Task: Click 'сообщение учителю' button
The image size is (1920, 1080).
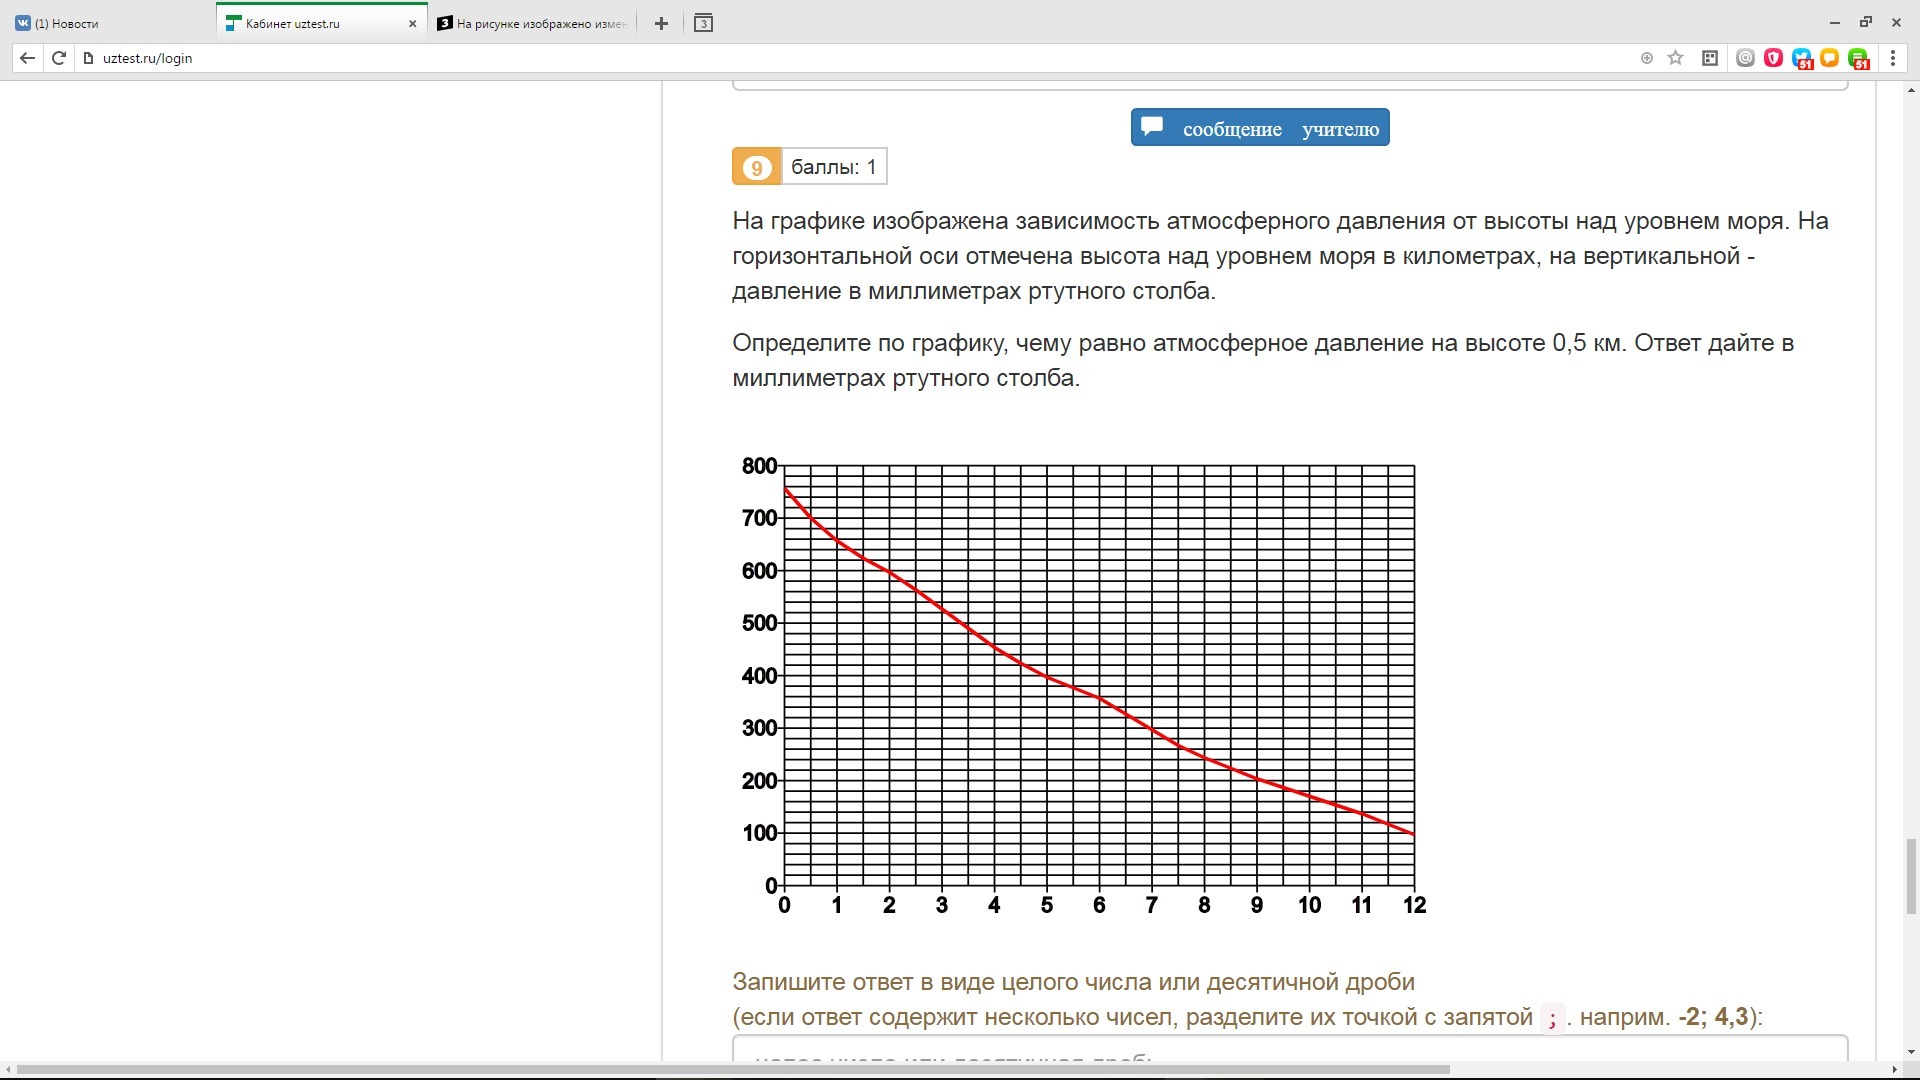Action: click(x=1260, y=128)
